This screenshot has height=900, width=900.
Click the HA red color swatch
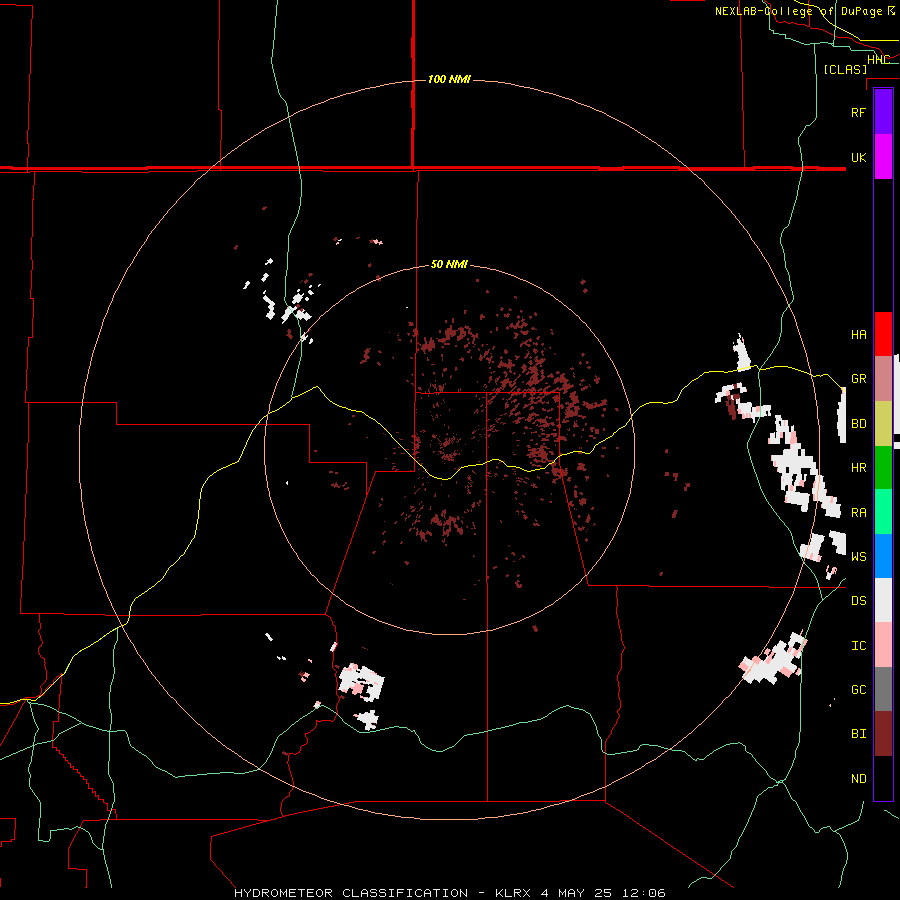(883, 334)
